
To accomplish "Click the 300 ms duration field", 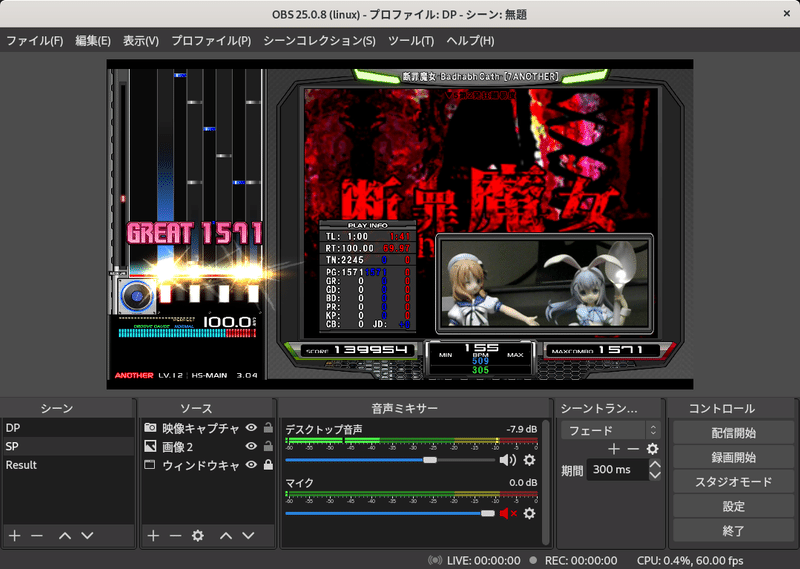I will coord(617,469).
